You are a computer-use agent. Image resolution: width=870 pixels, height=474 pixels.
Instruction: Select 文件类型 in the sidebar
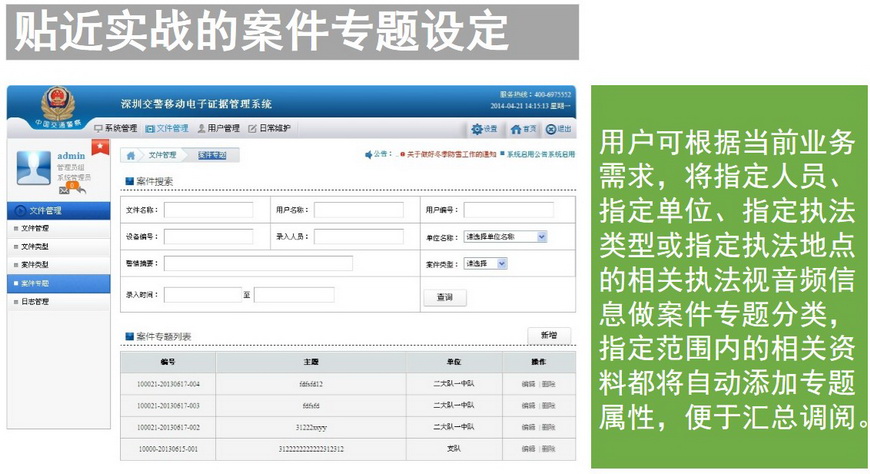pyautogui.click(x=58, y=246)
